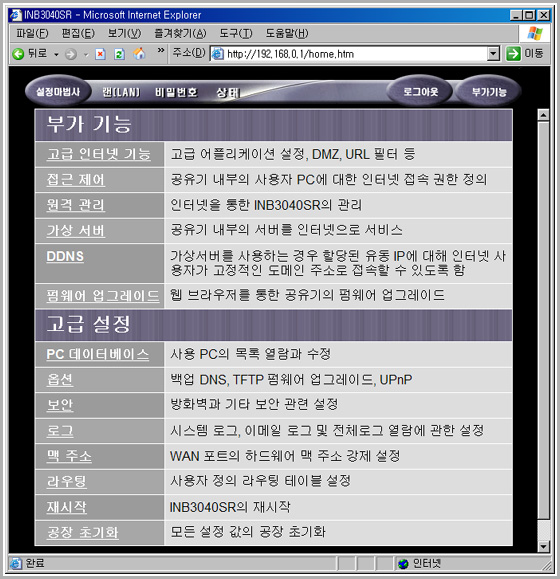Click the text '고급 어플리케이션 설정, DMZ, URL 필터 등'
This screenshot has width=560, height=579.
click(x=293, y=154)
